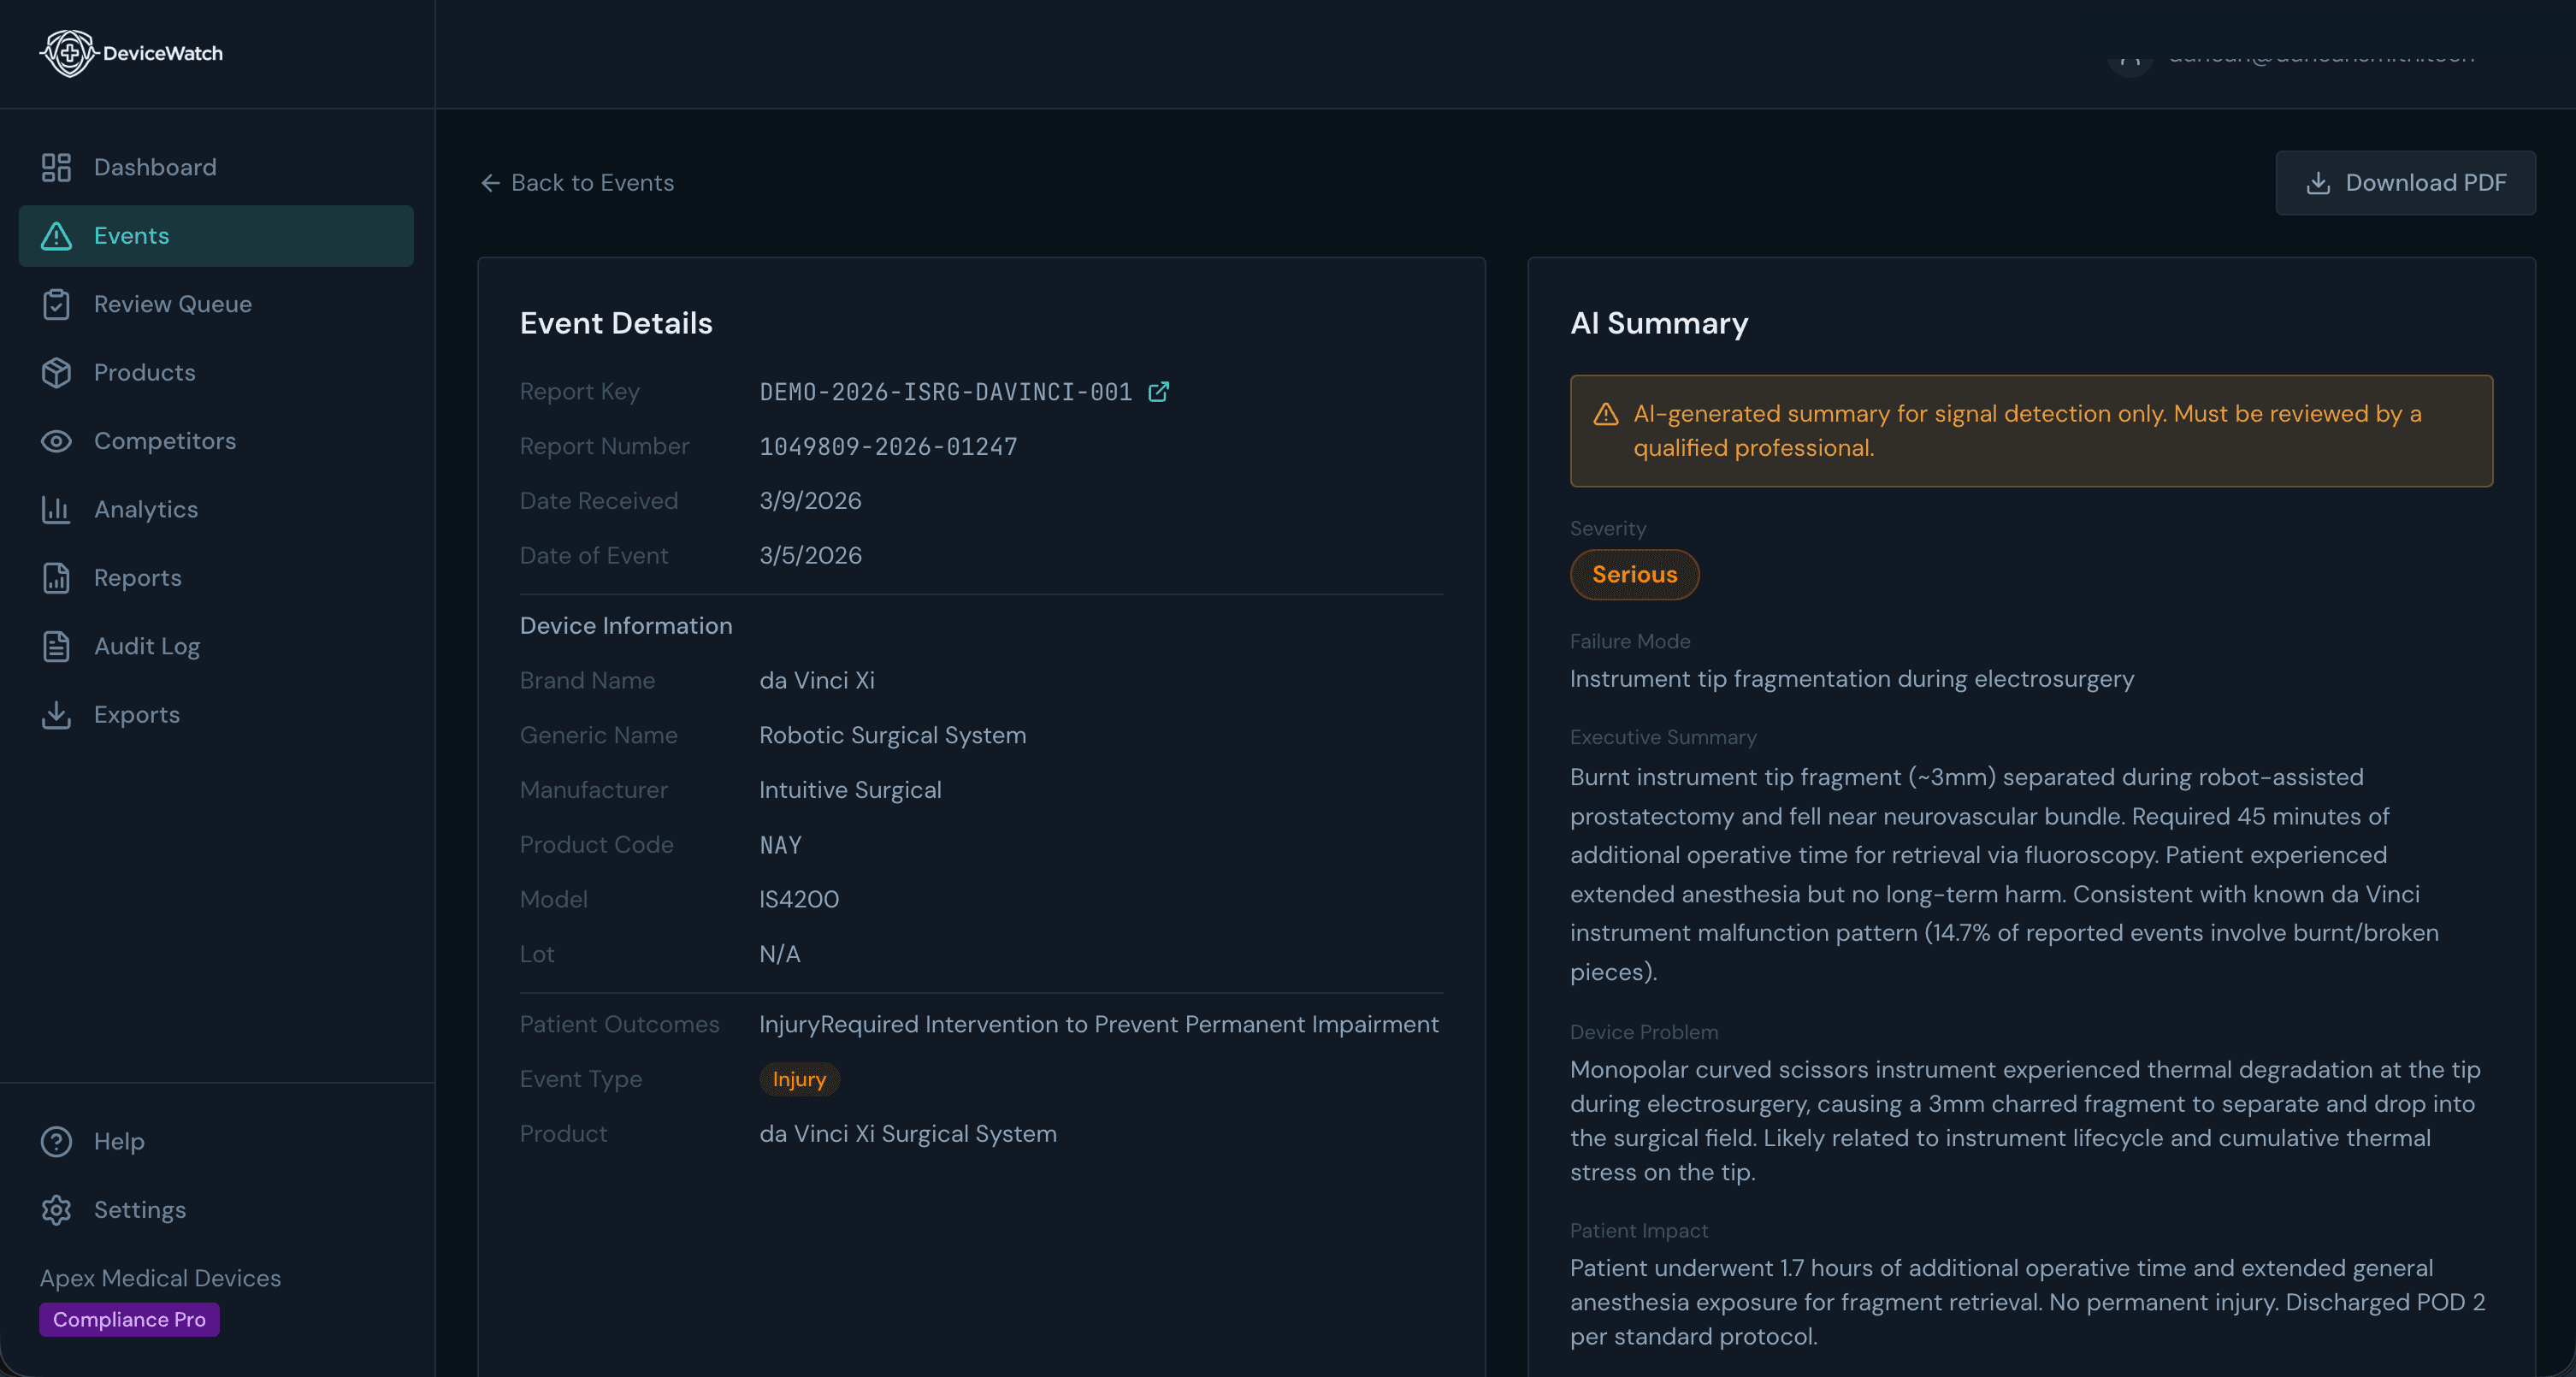Open Reports via the document icon
Screen dimensions: 2576x1377
pos(57,577)
